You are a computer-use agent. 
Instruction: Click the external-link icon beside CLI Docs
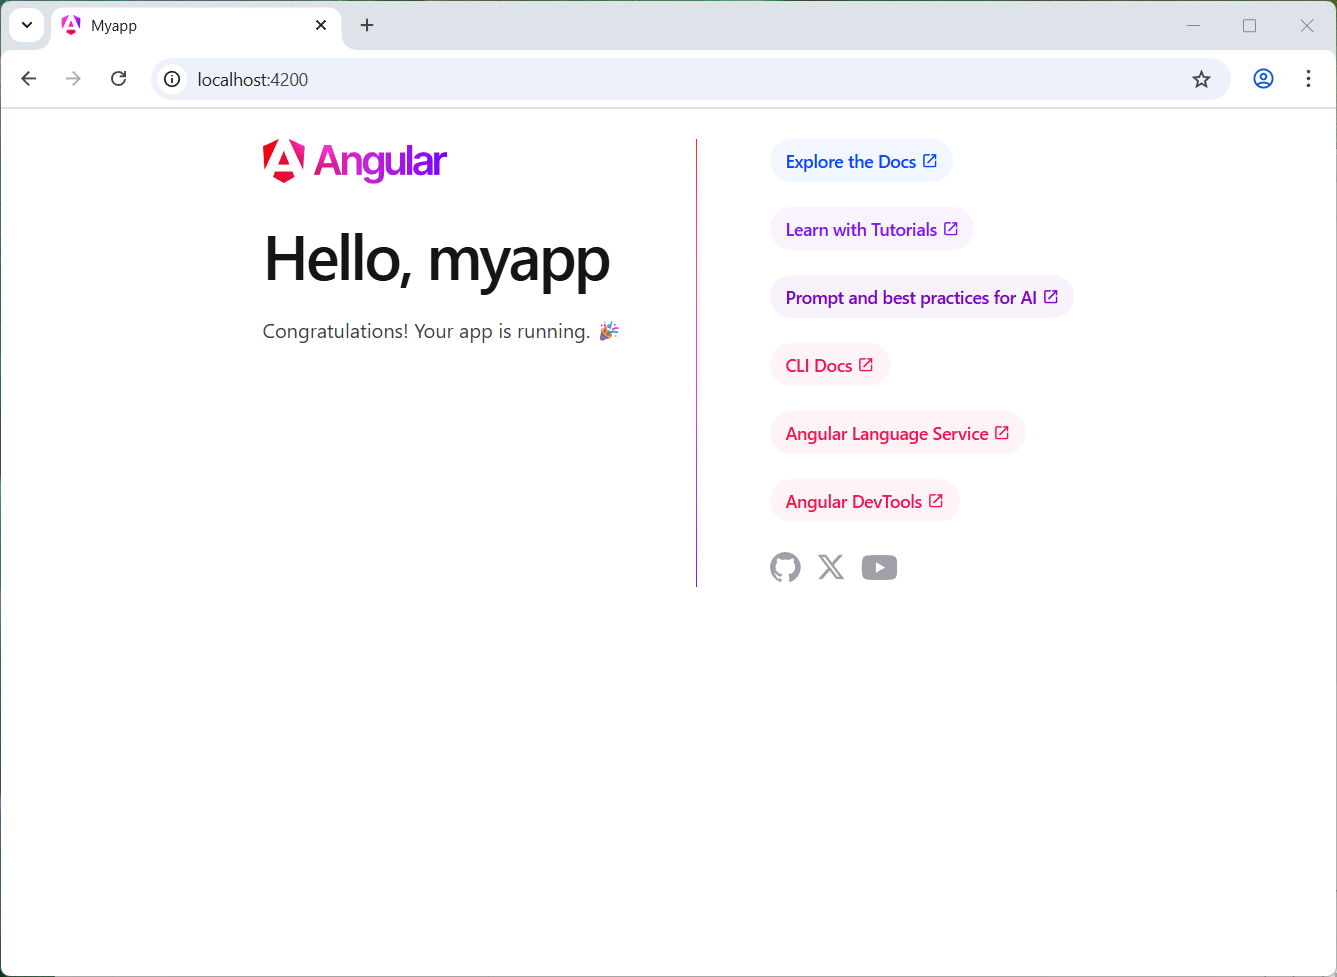(x=866, y=364)
